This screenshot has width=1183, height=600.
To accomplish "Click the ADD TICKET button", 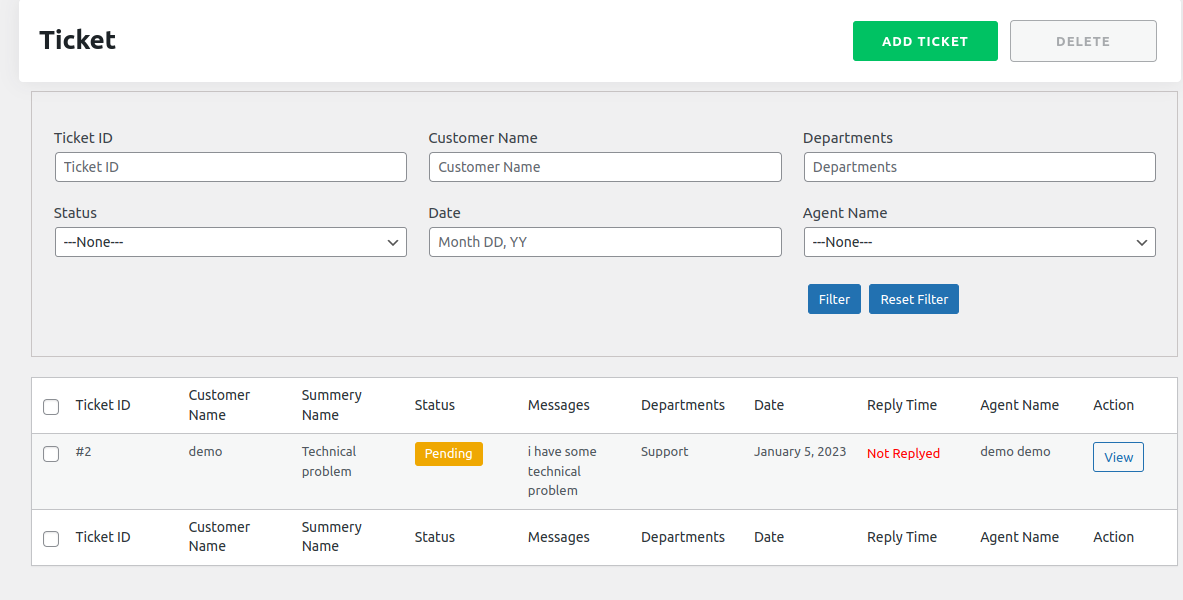I will point(925,41).
